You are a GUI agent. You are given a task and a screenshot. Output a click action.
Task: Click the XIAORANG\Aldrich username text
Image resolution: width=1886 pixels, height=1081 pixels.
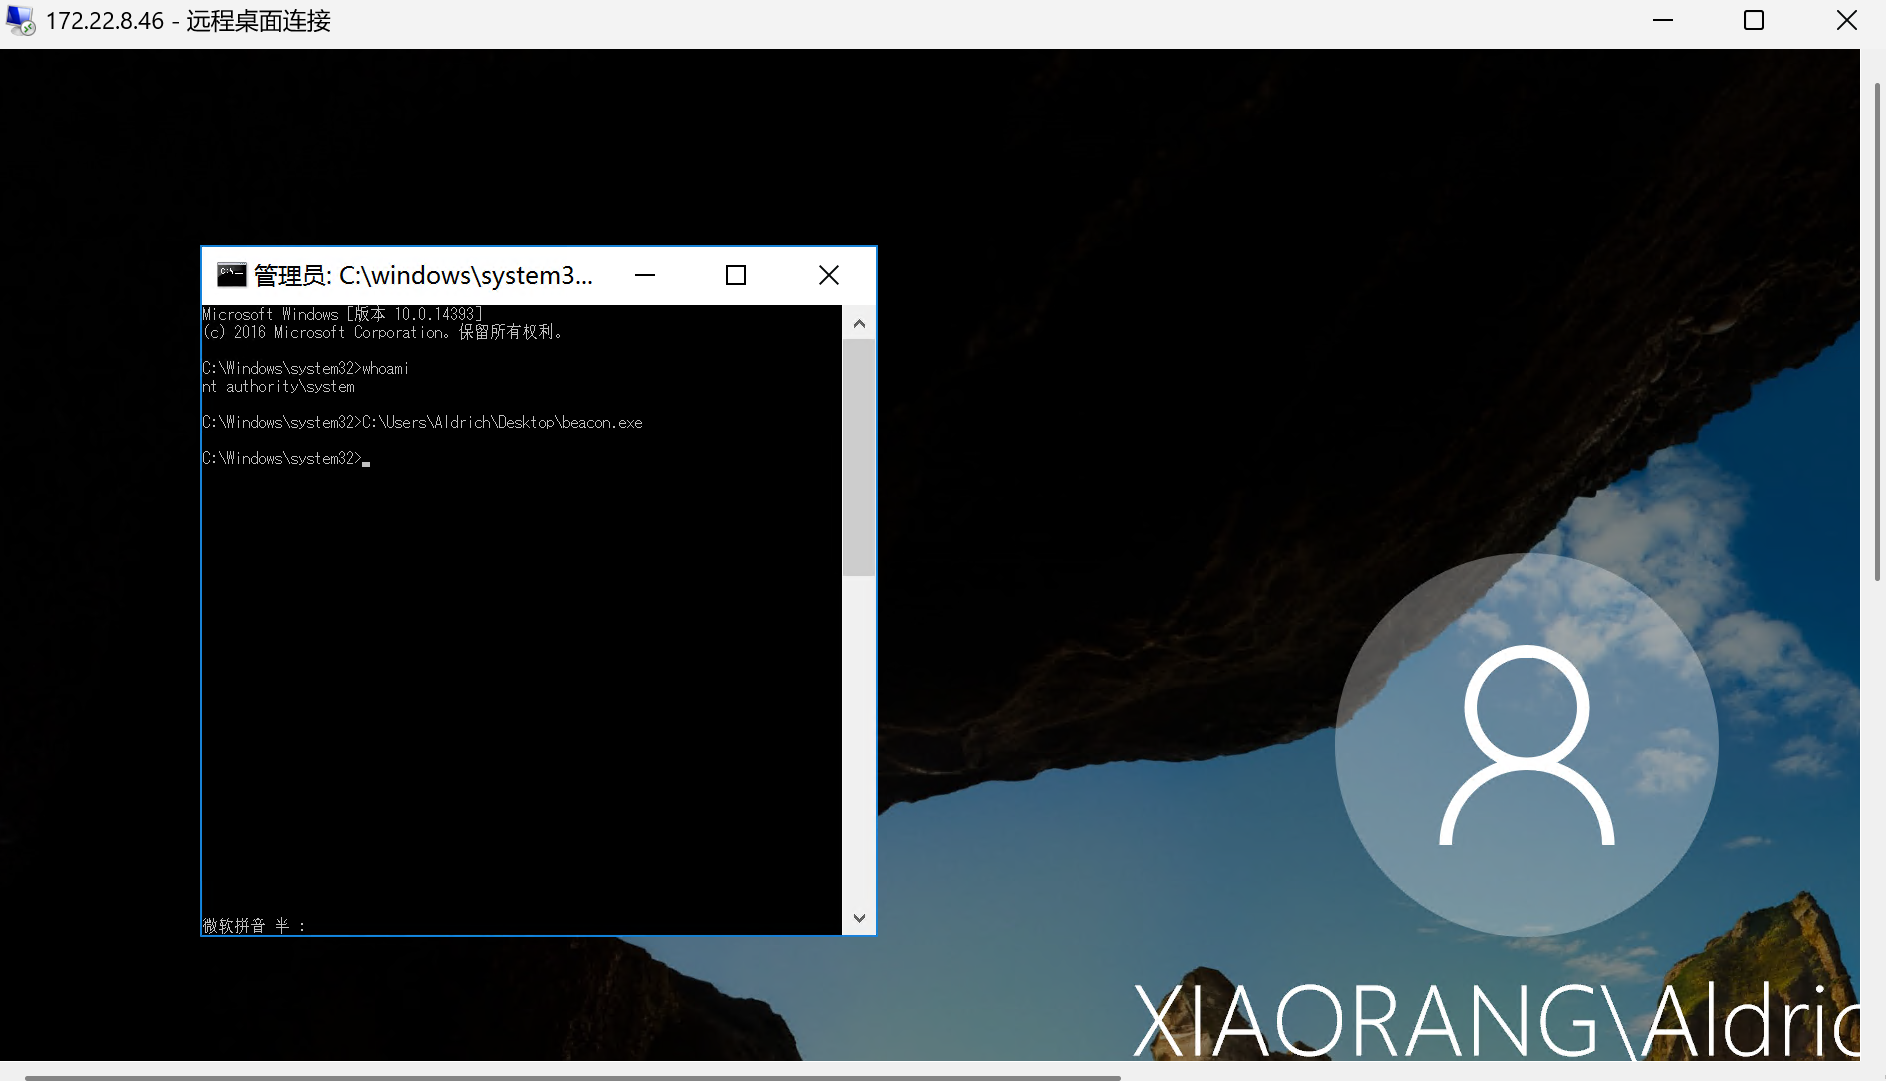(1495, 1020)
